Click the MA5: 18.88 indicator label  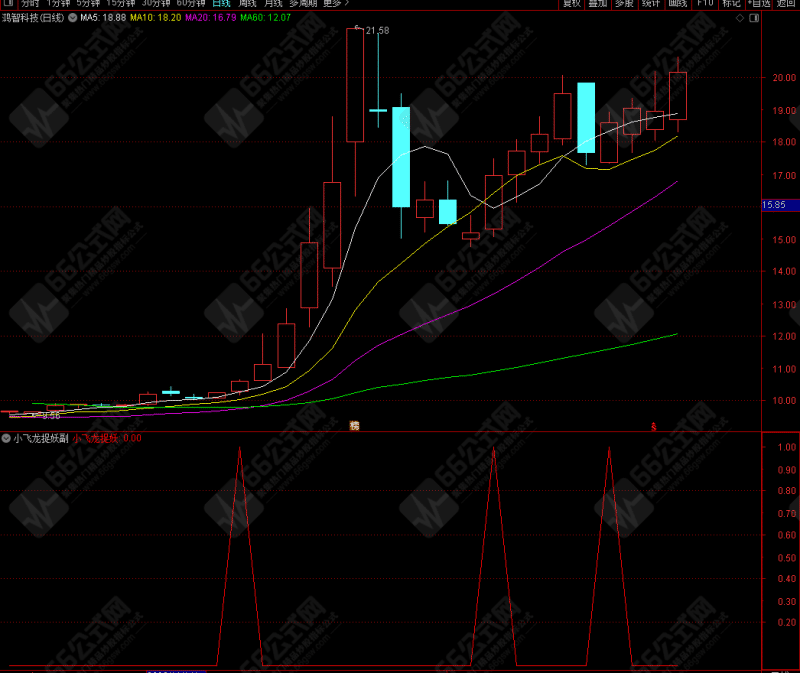coord(103,17)
